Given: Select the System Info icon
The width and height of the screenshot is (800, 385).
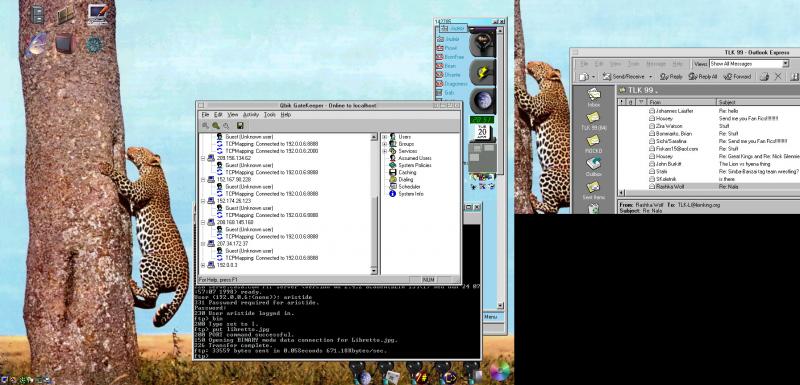Looking at the screenshot, I should (x=393, y=194).
